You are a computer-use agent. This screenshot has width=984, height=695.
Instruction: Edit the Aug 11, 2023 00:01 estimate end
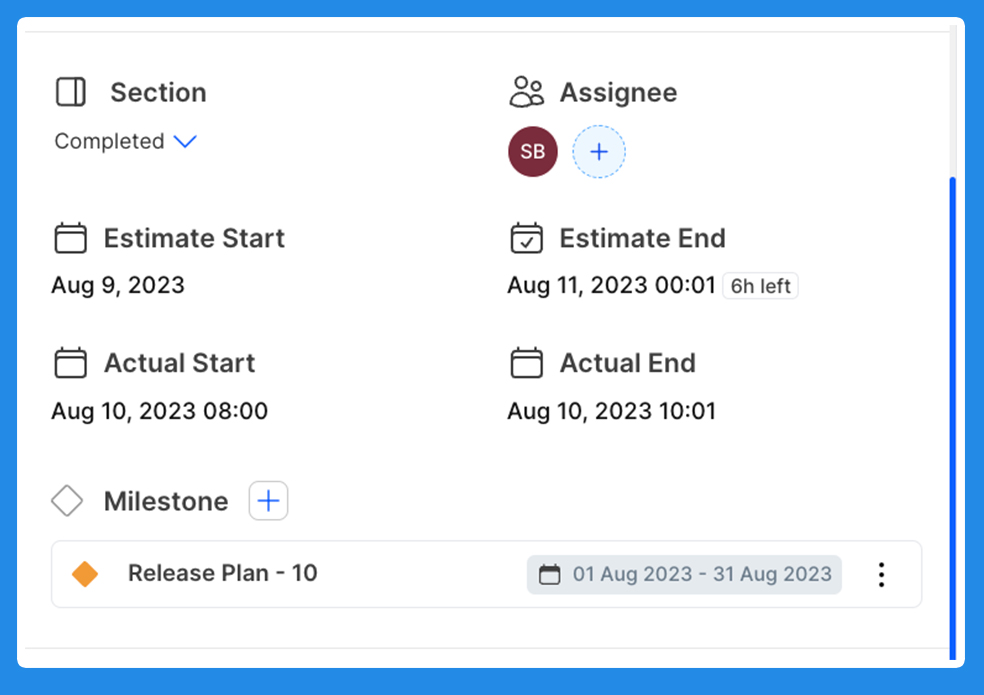(611, 286)
